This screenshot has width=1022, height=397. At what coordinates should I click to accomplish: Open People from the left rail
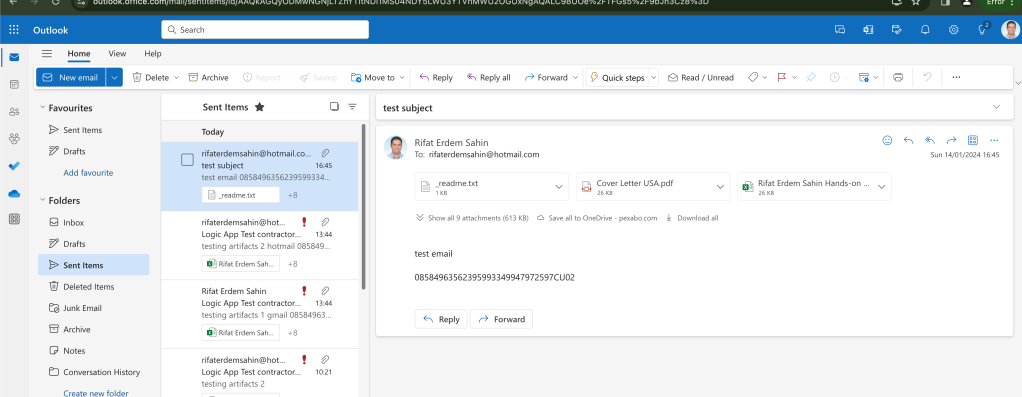coord(14,111)
